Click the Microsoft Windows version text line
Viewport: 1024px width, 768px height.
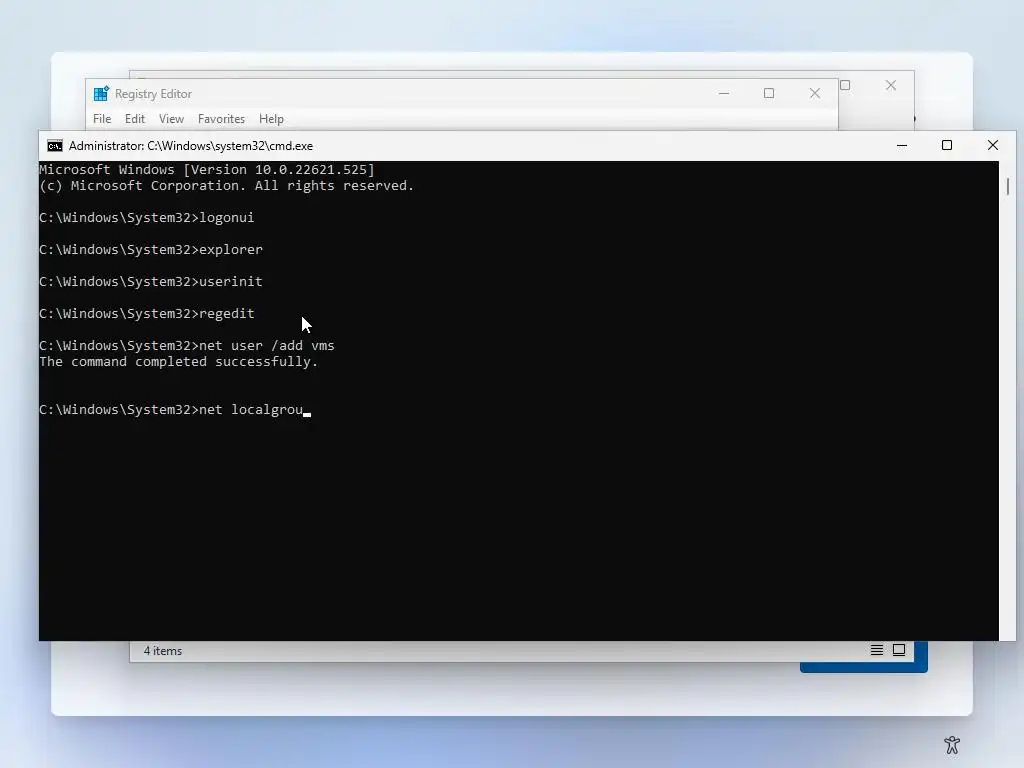(207, 170)
